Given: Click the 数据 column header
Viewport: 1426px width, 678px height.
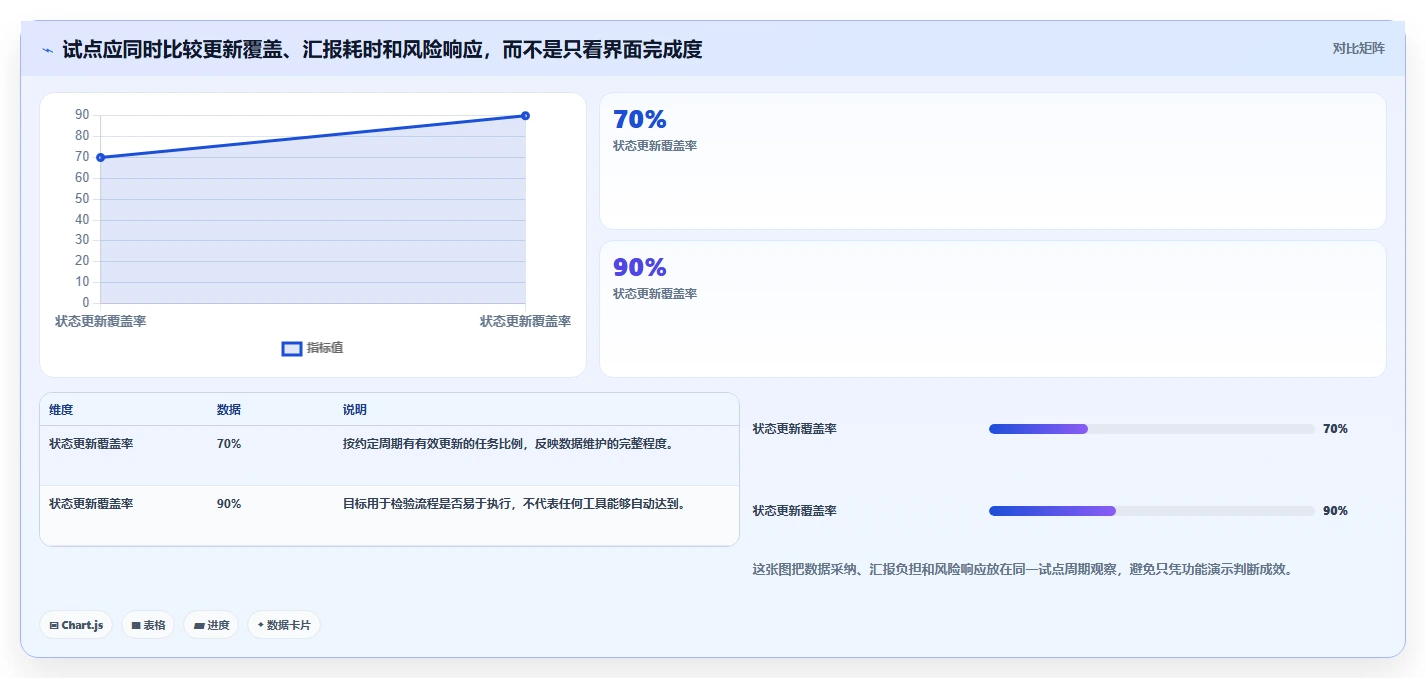Looking at the screenshot, I should click(x=229, y=410).
